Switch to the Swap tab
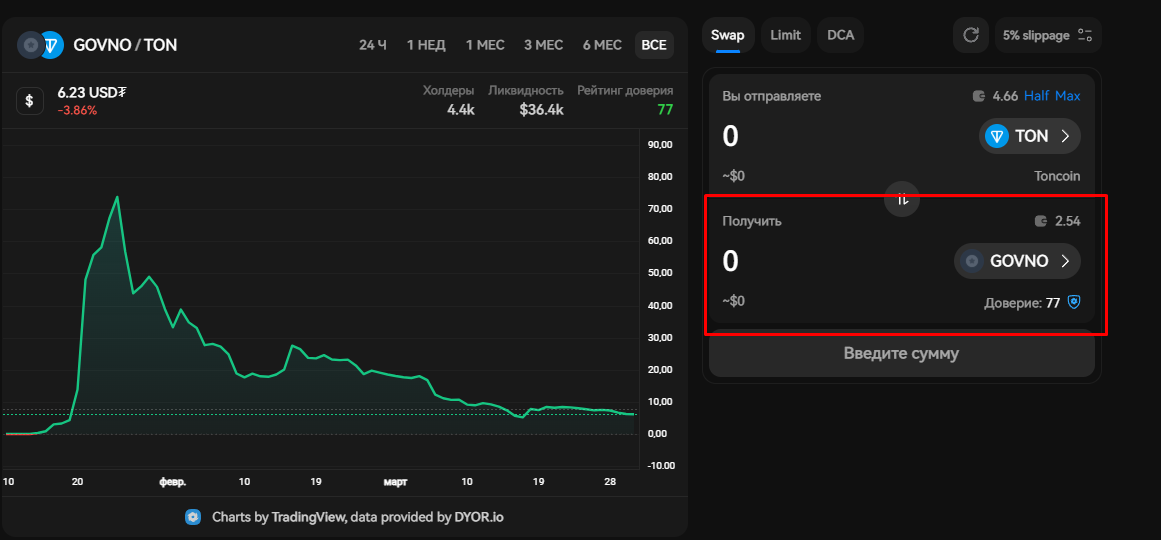1161x540 pixels. [x=728, y=35]
